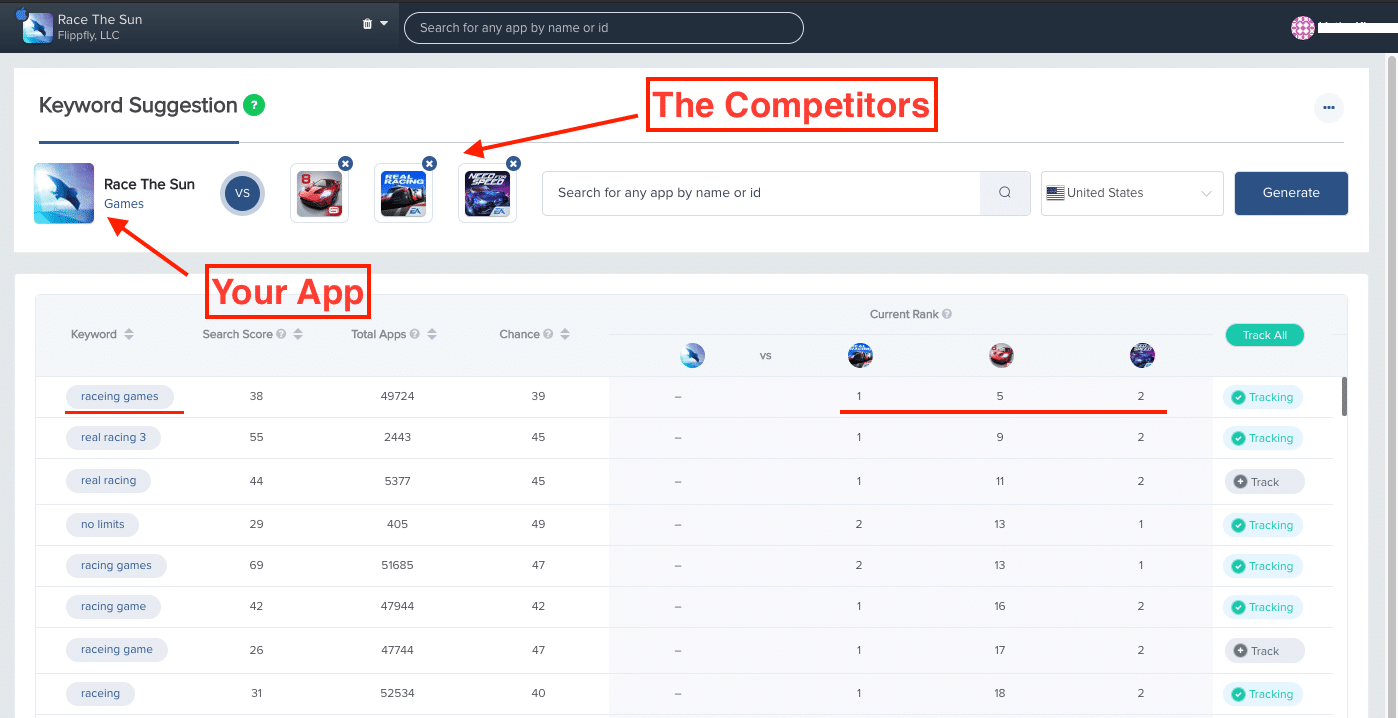Toggle tracking for "racing game"

coord(1263,607)
